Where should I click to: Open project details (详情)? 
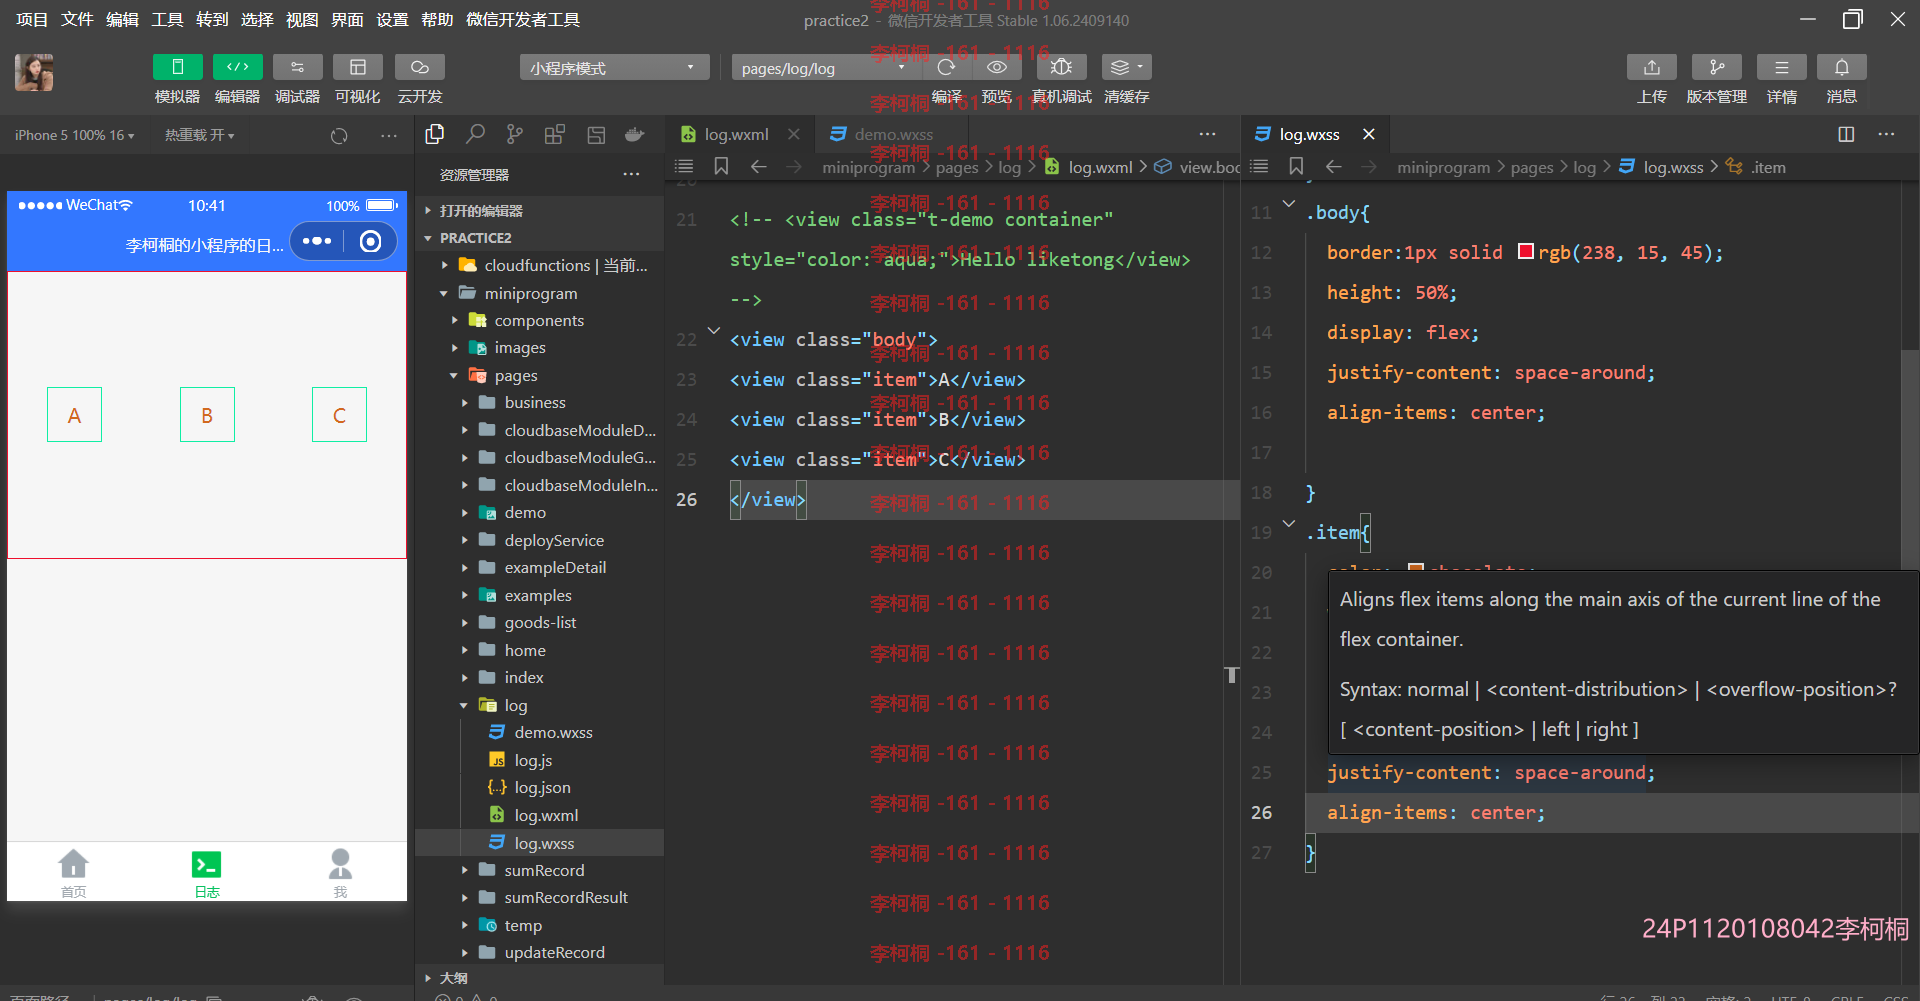1782,67
